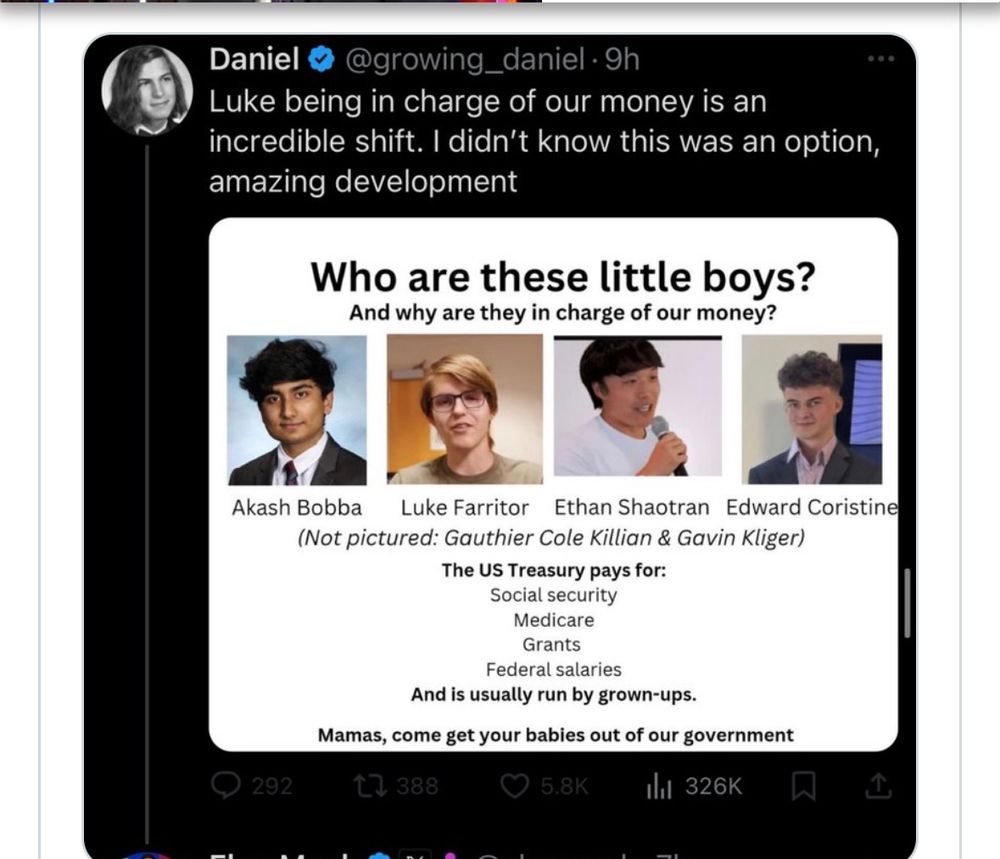Viewport: 1000px width, 859px height.
Task: Open the 9h timestamp permalink
Action: [621, 60]
